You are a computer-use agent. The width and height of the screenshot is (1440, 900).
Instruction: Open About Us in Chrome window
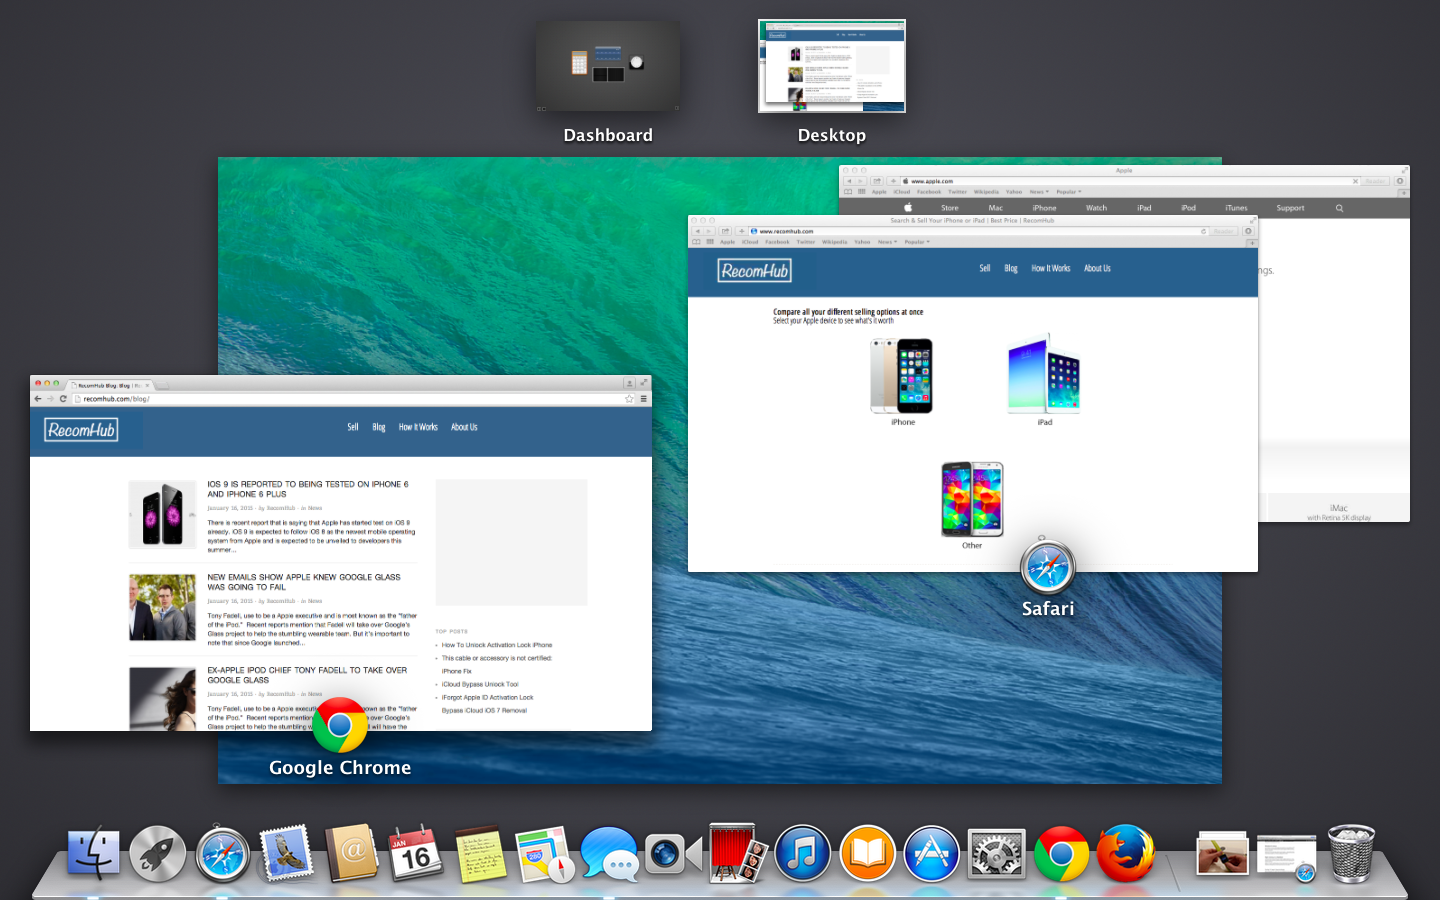pyautogui.click(x=464, y=427)
